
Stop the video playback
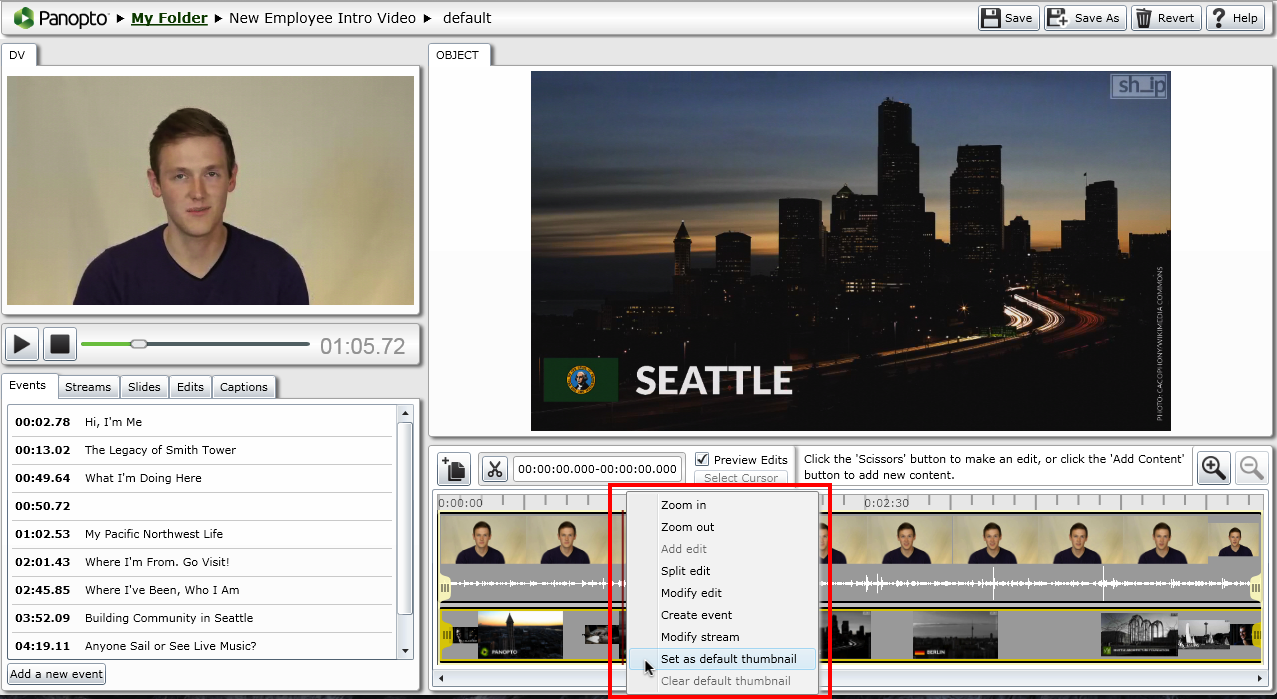tap(60, 345)
